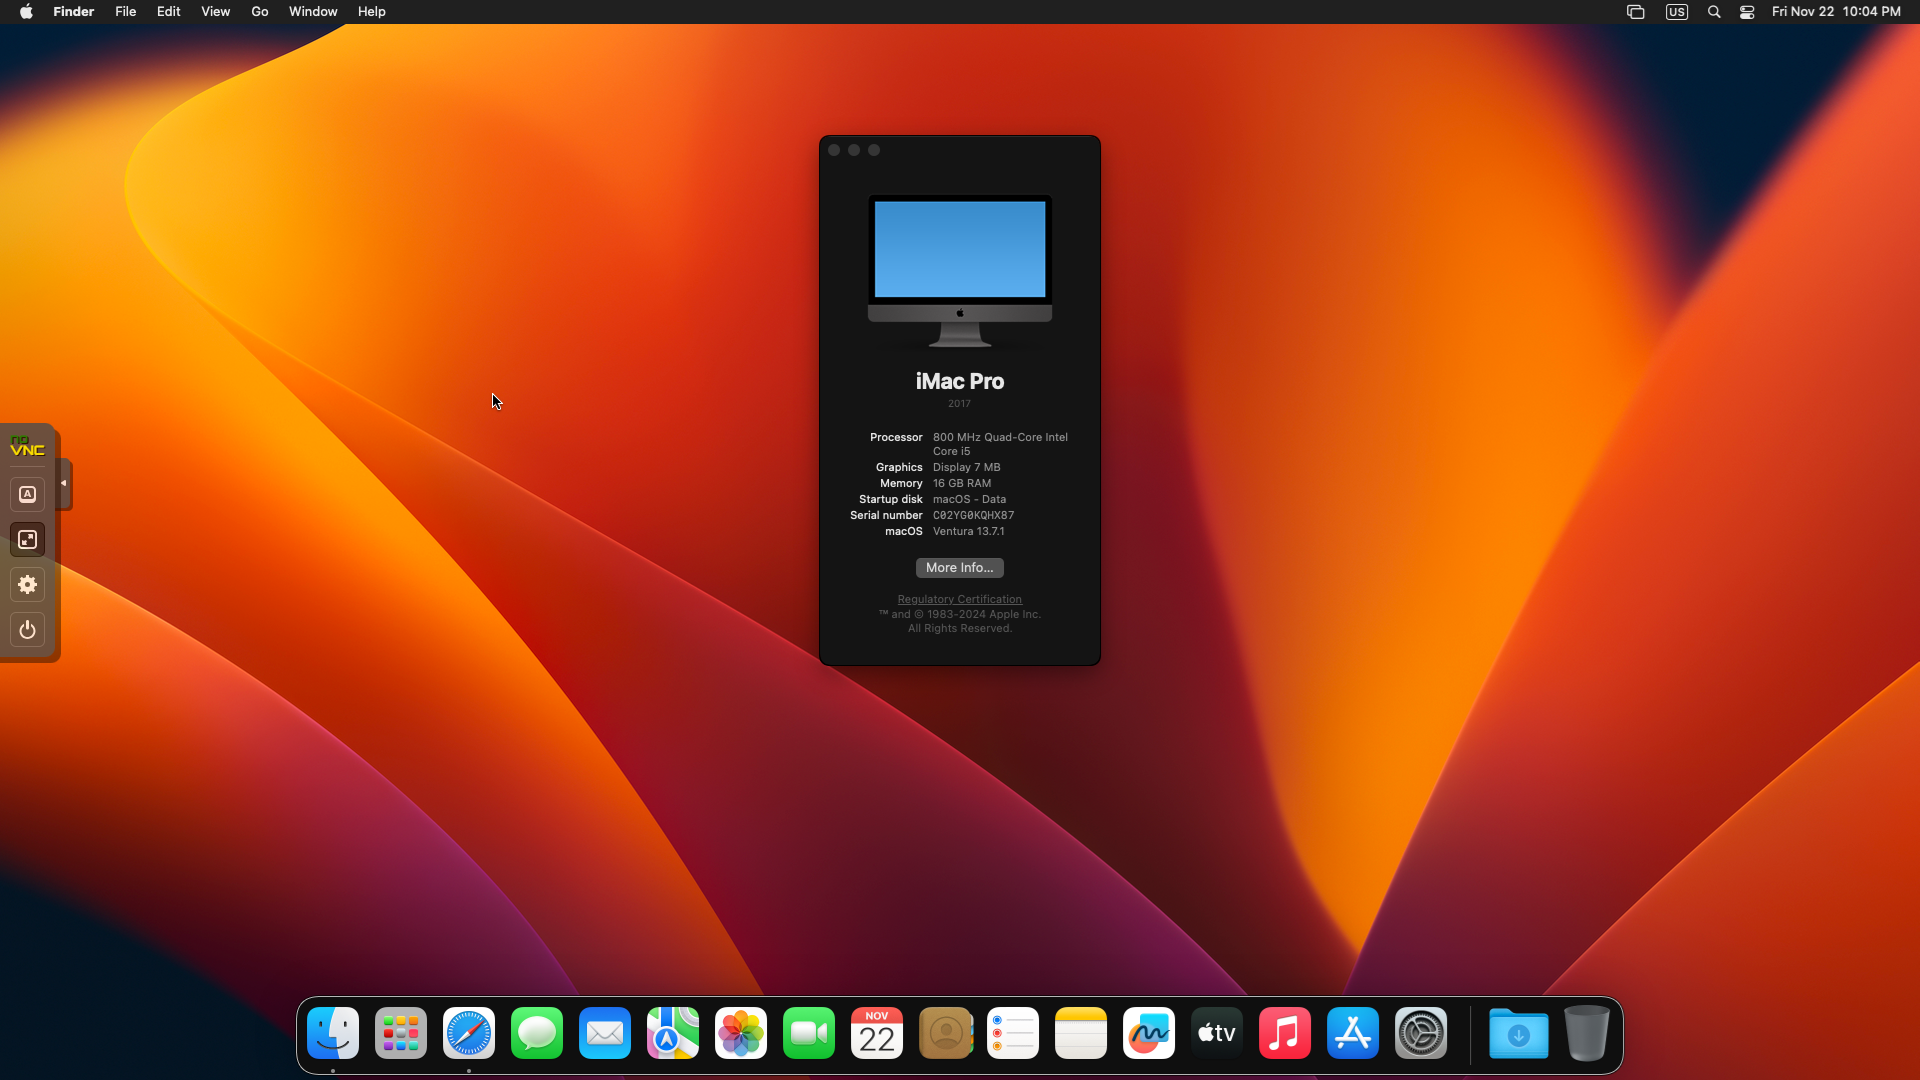Open Apple TV app in Dock

click(x=1217, y=1033)
